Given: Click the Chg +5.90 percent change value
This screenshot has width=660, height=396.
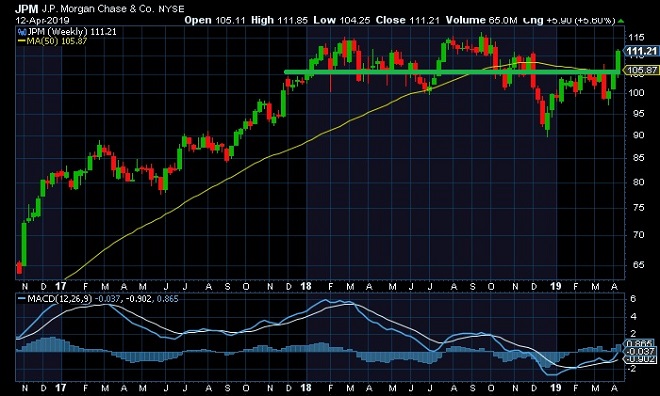Looking at the screenshot, I should point(569,20).
